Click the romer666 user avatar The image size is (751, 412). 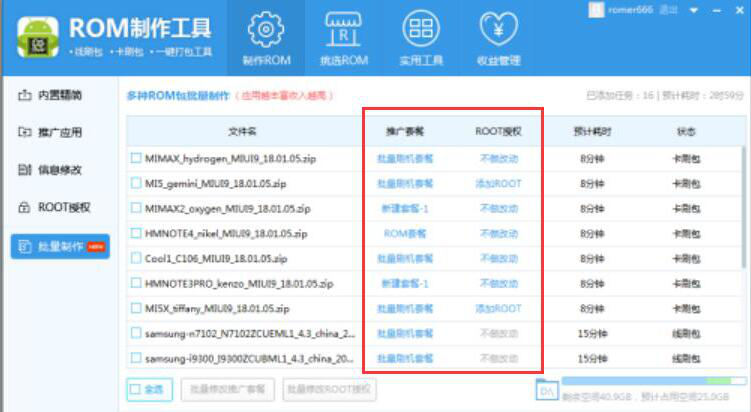[x=596, y=10]
